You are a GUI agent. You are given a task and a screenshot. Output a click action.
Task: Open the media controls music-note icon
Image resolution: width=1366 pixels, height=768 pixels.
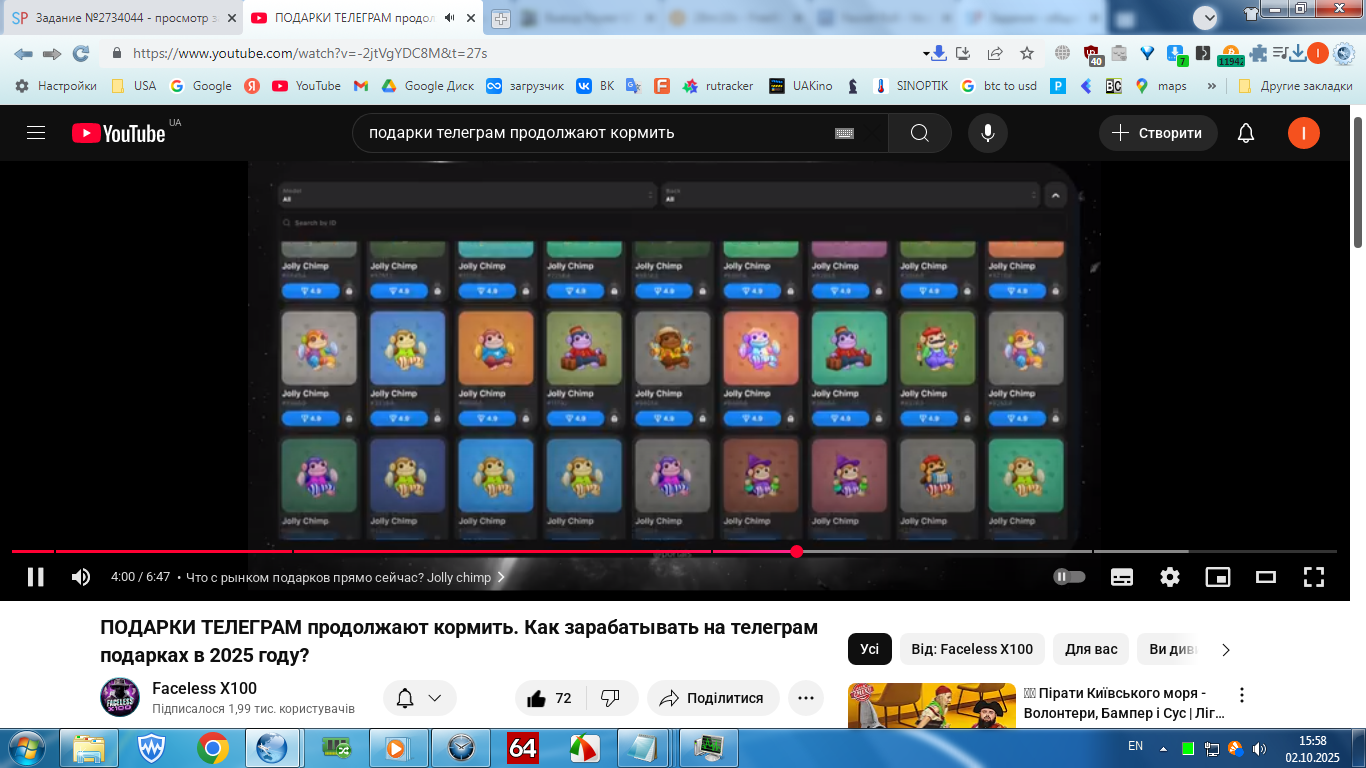[x=1279, y=53]
